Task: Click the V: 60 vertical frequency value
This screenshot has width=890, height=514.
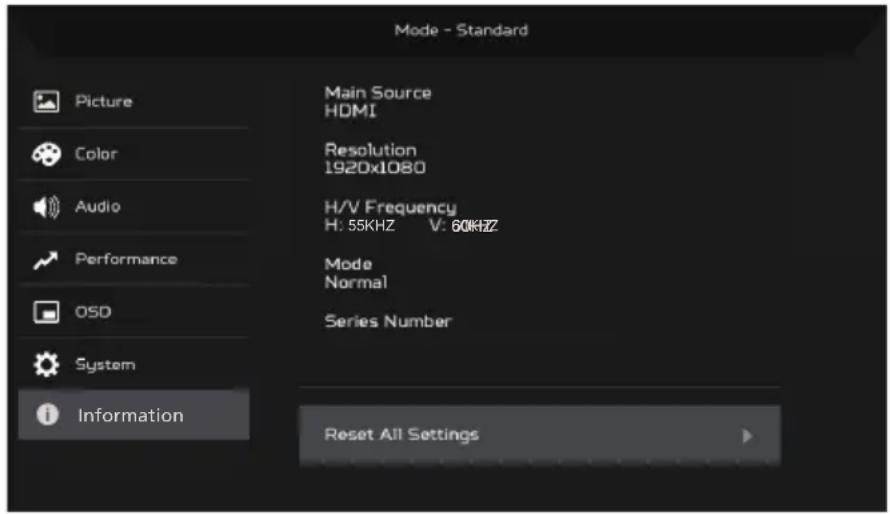Action: point(464,226)
